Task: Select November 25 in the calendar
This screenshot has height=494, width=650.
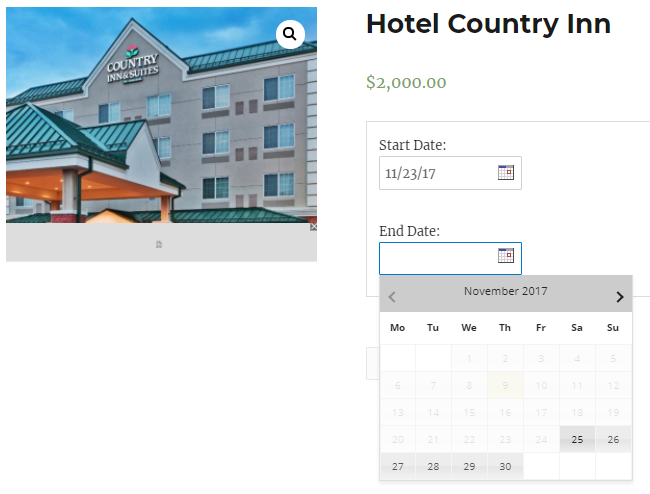Action: point(577,439)
